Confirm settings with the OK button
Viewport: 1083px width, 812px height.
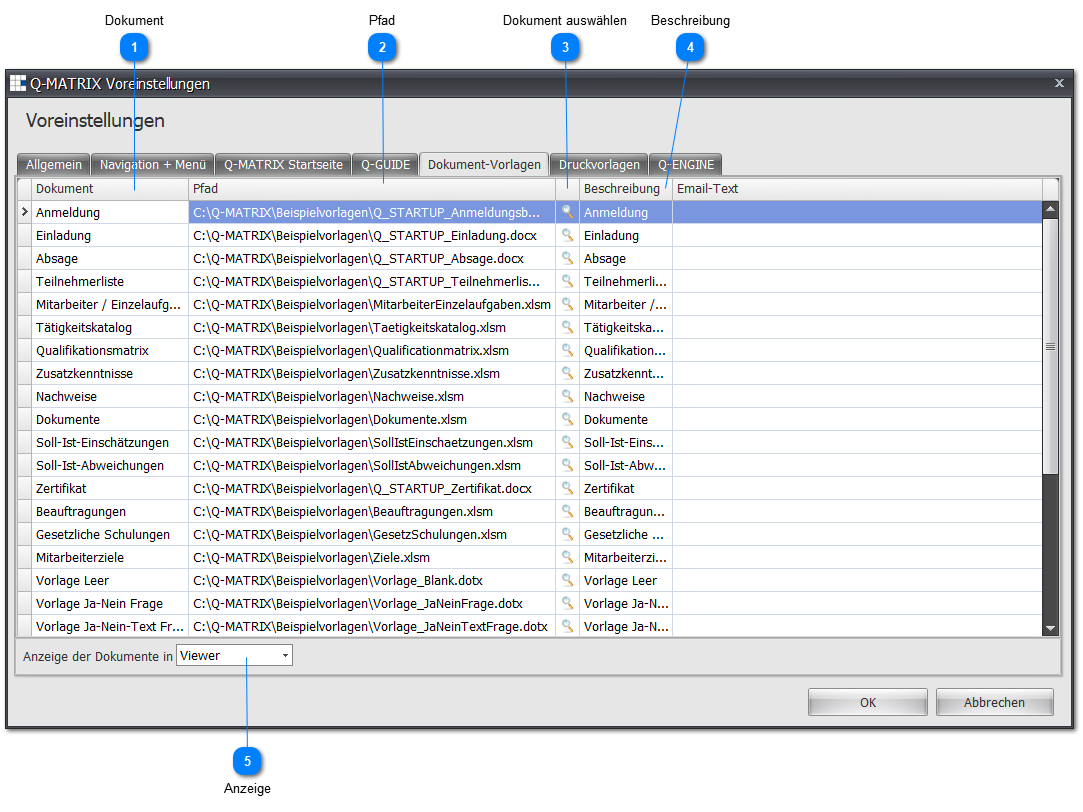(868, 702)
